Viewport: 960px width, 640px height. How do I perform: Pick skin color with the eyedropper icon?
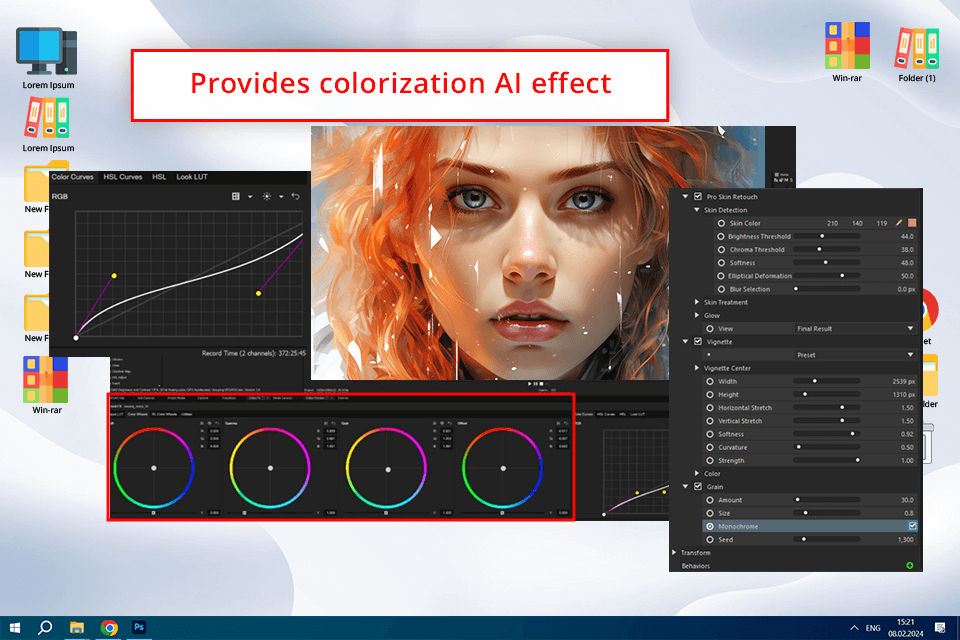tap(899, 223)
